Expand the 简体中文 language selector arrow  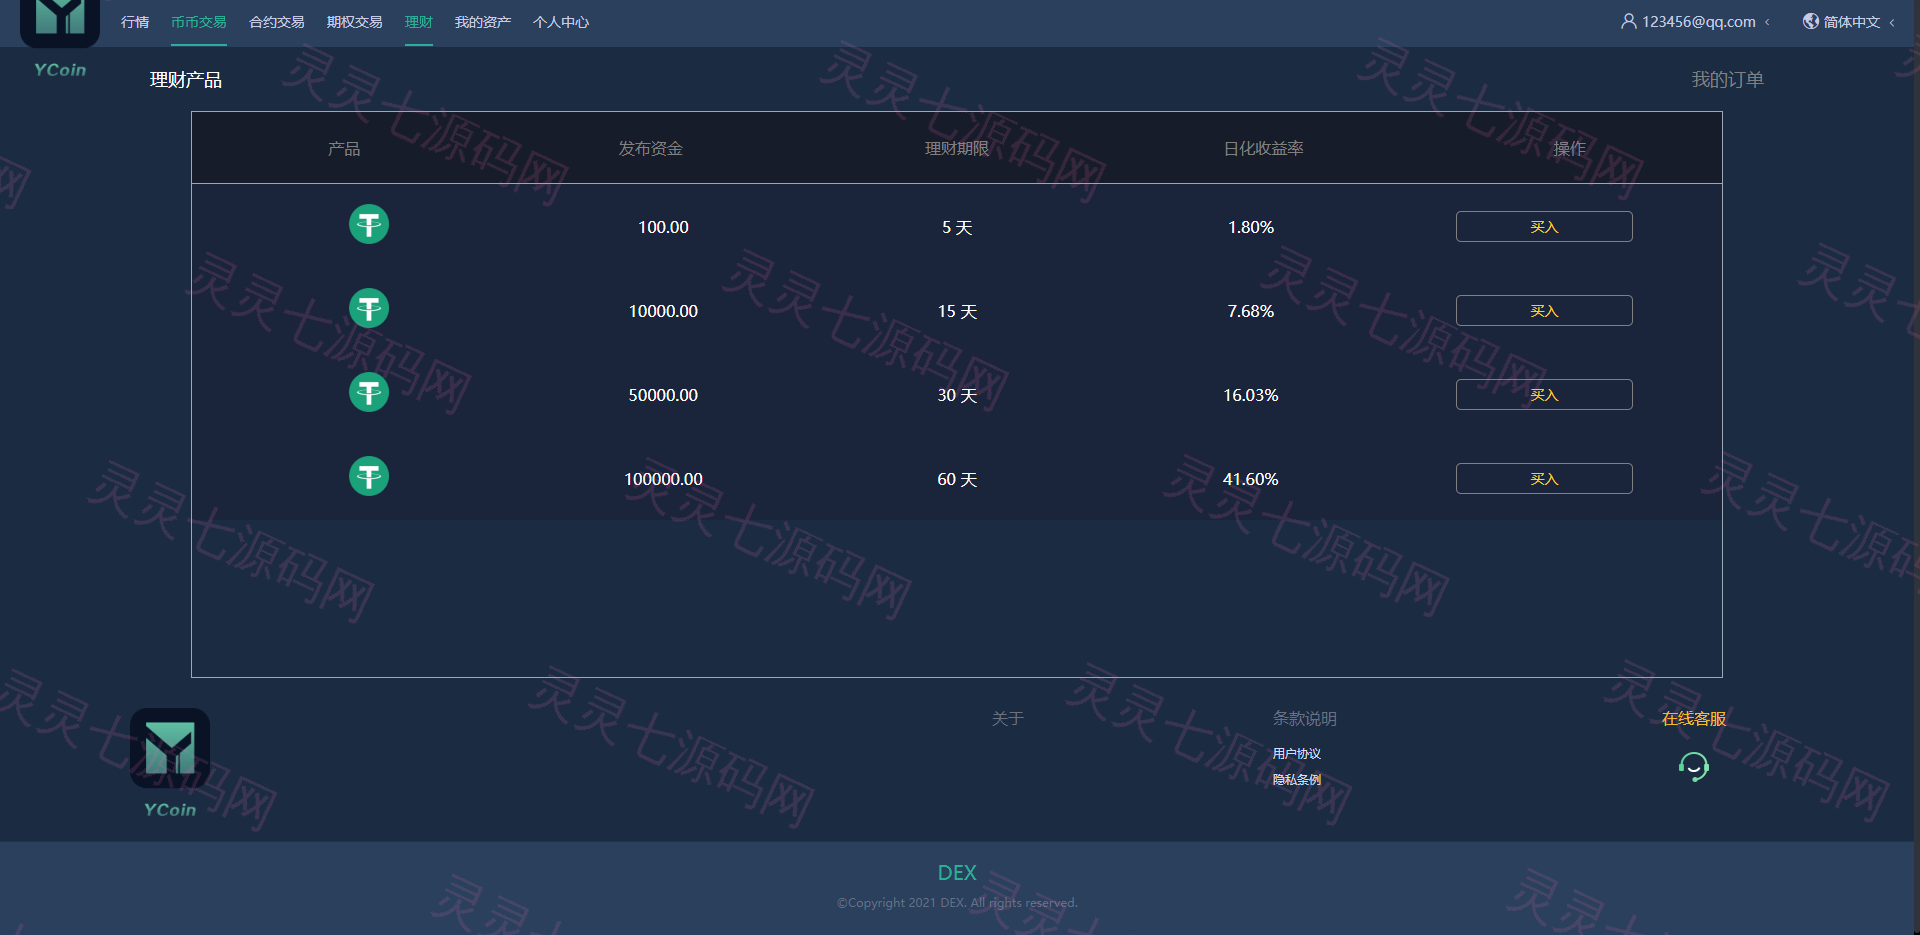[x=1892, y=22]
